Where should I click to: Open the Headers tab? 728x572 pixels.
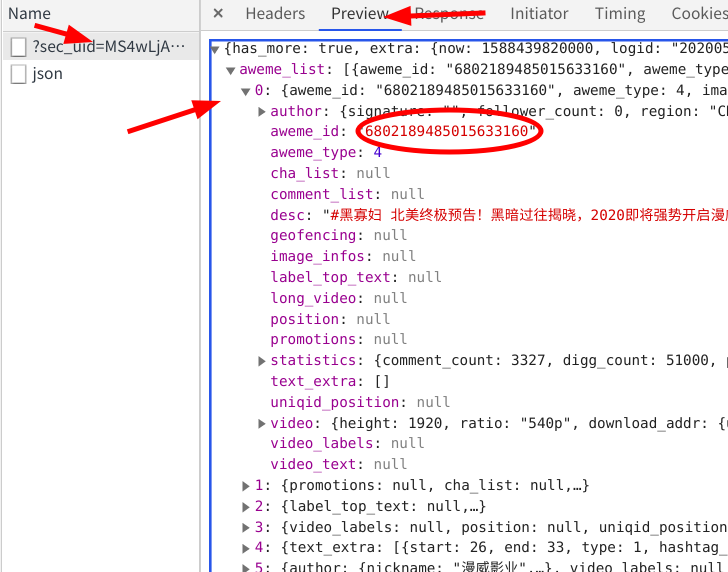[x=275, y=14]
